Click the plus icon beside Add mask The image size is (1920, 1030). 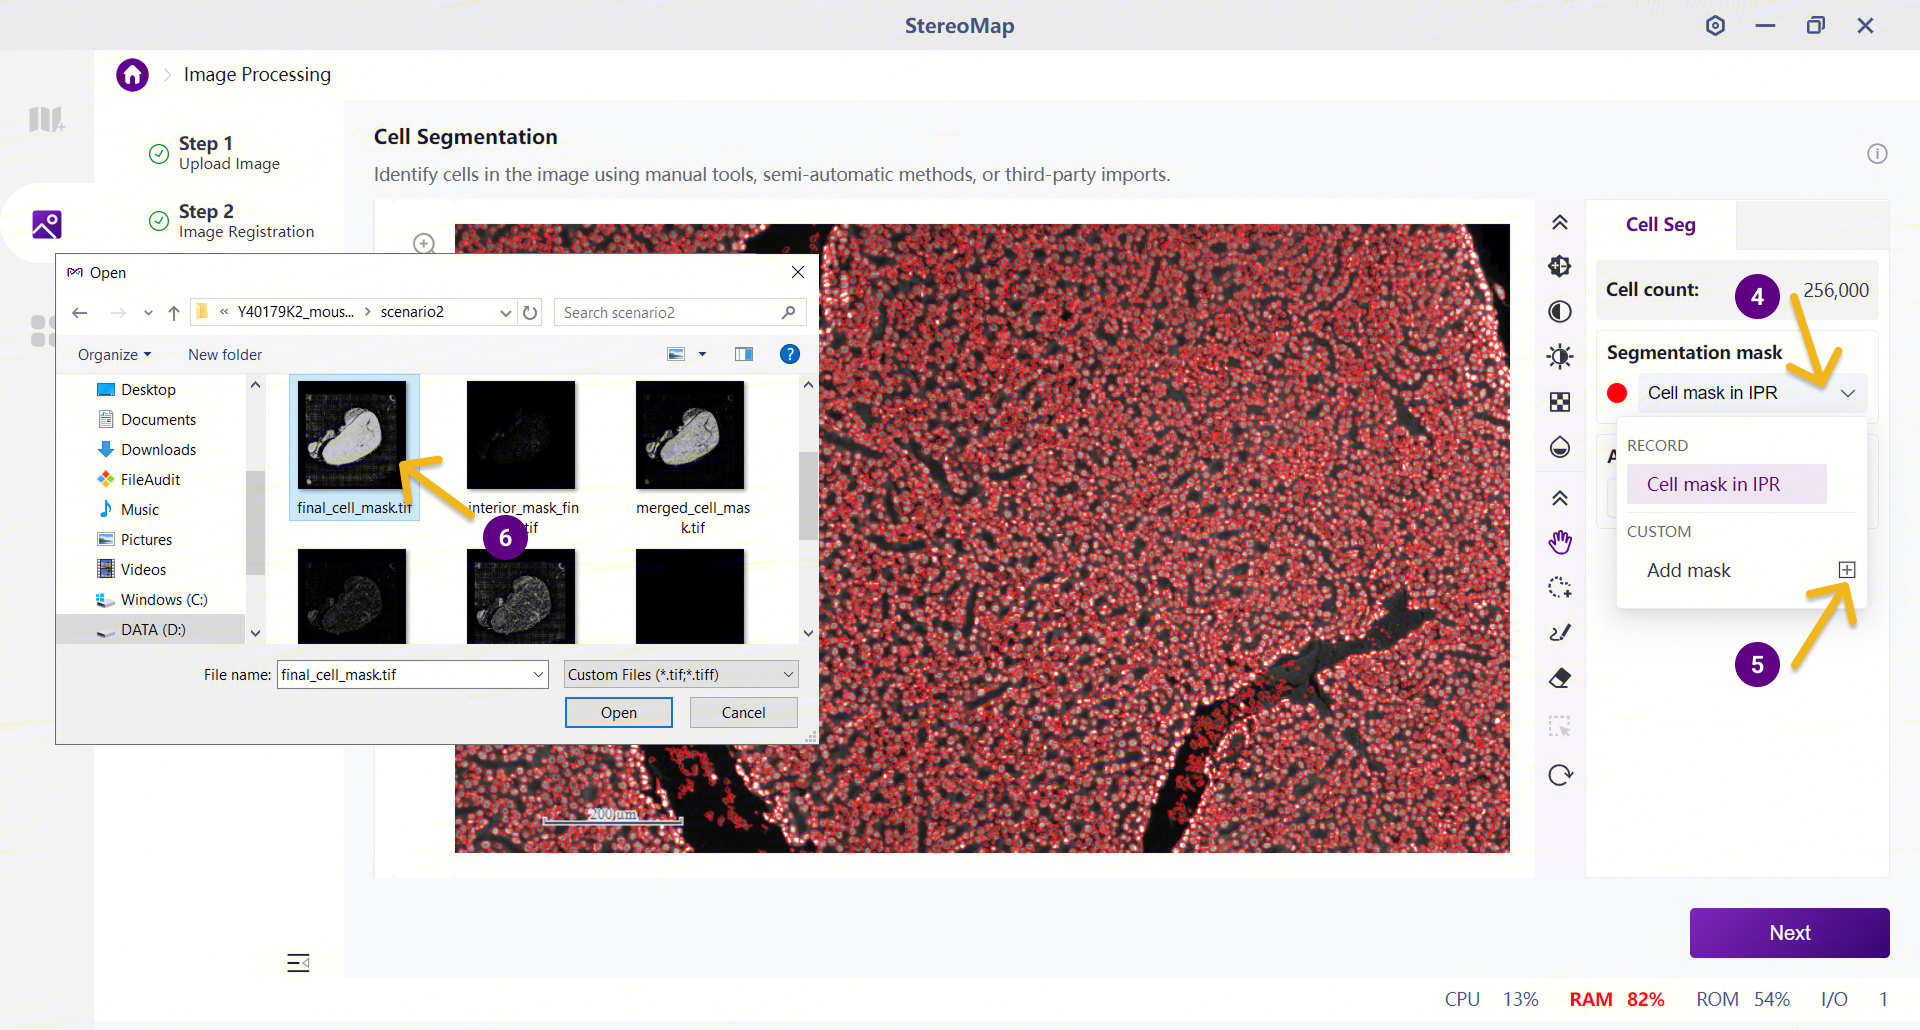coord(1847,570)
